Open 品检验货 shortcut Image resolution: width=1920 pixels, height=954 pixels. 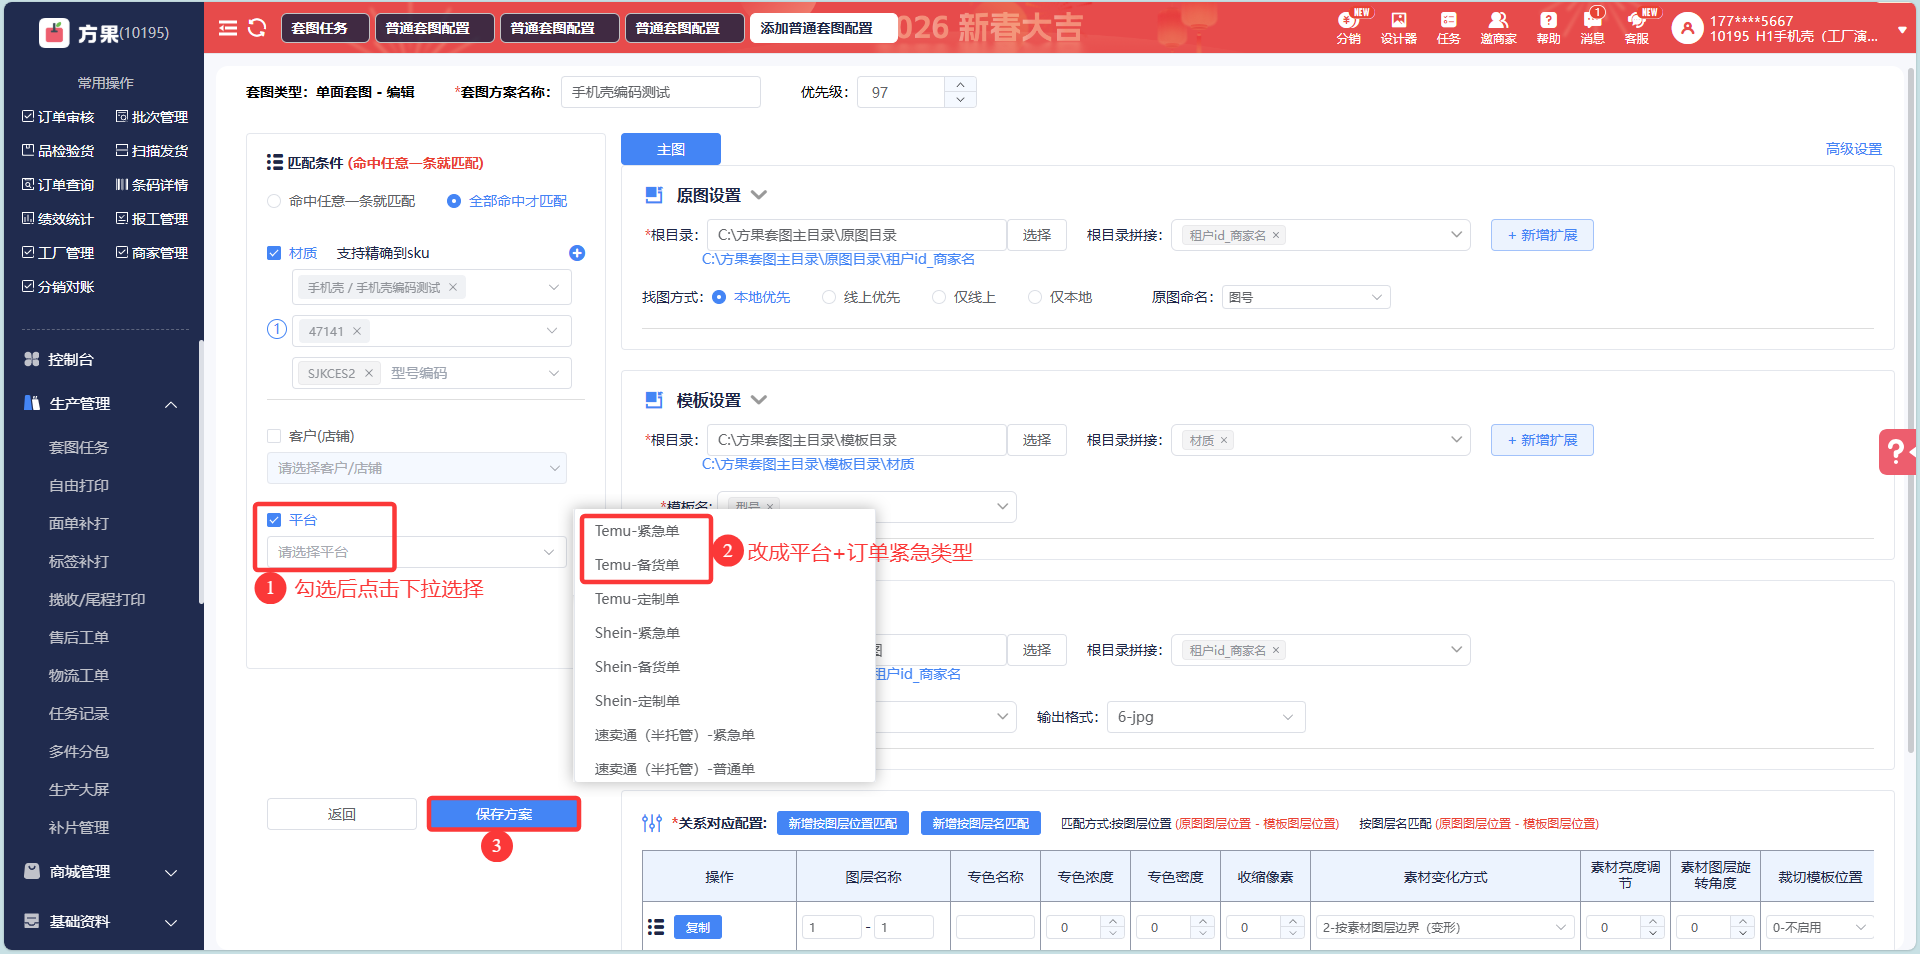coord(58,151)
